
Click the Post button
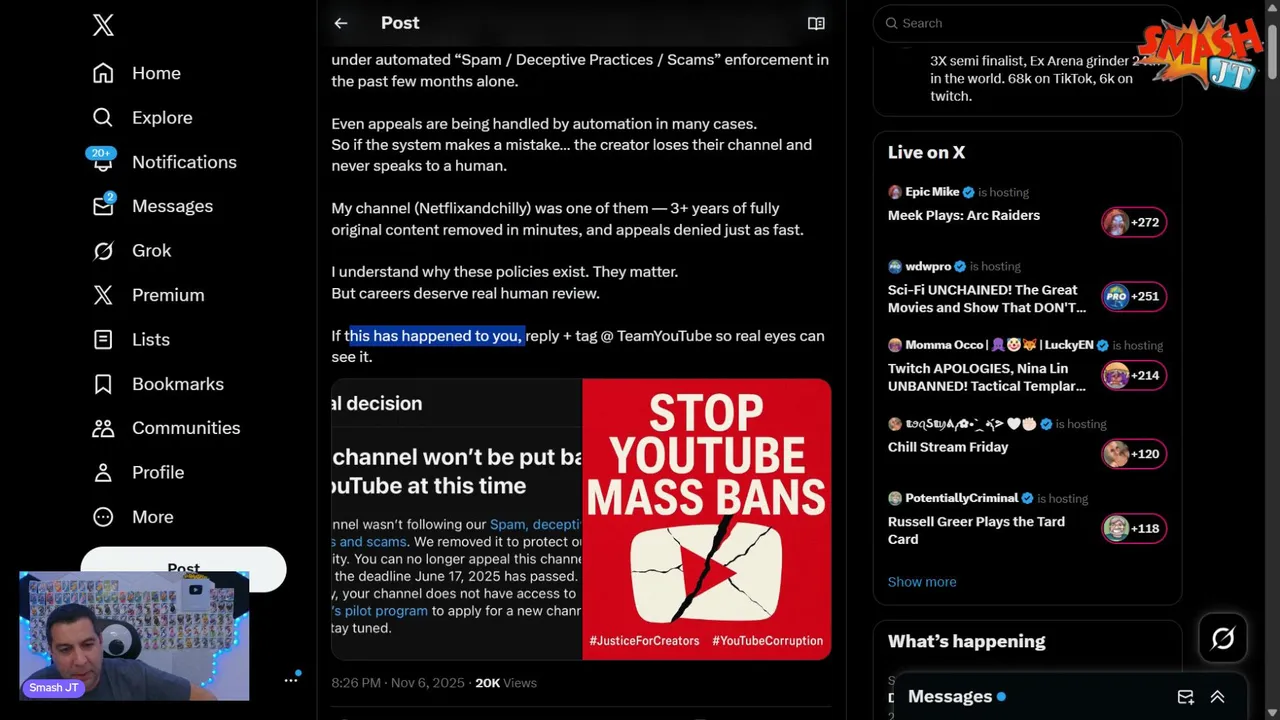point(183,568)
